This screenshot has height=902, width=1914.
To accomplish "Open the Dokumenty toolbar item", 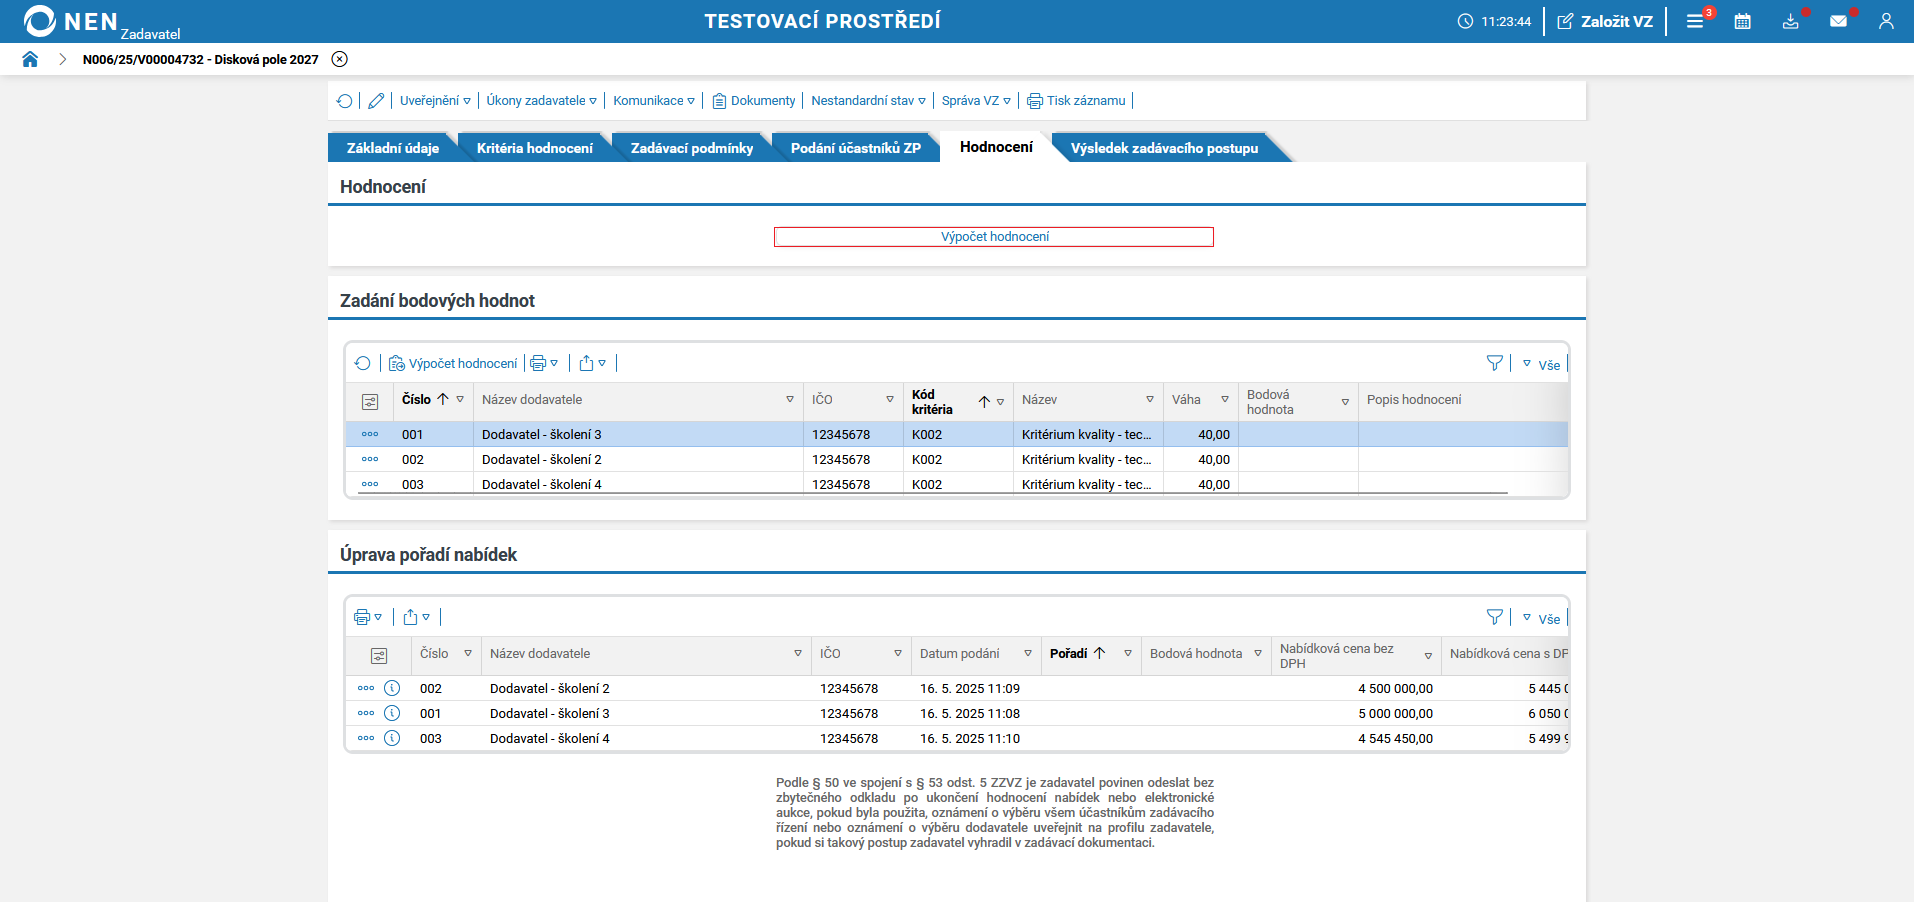I will [754, 101].
